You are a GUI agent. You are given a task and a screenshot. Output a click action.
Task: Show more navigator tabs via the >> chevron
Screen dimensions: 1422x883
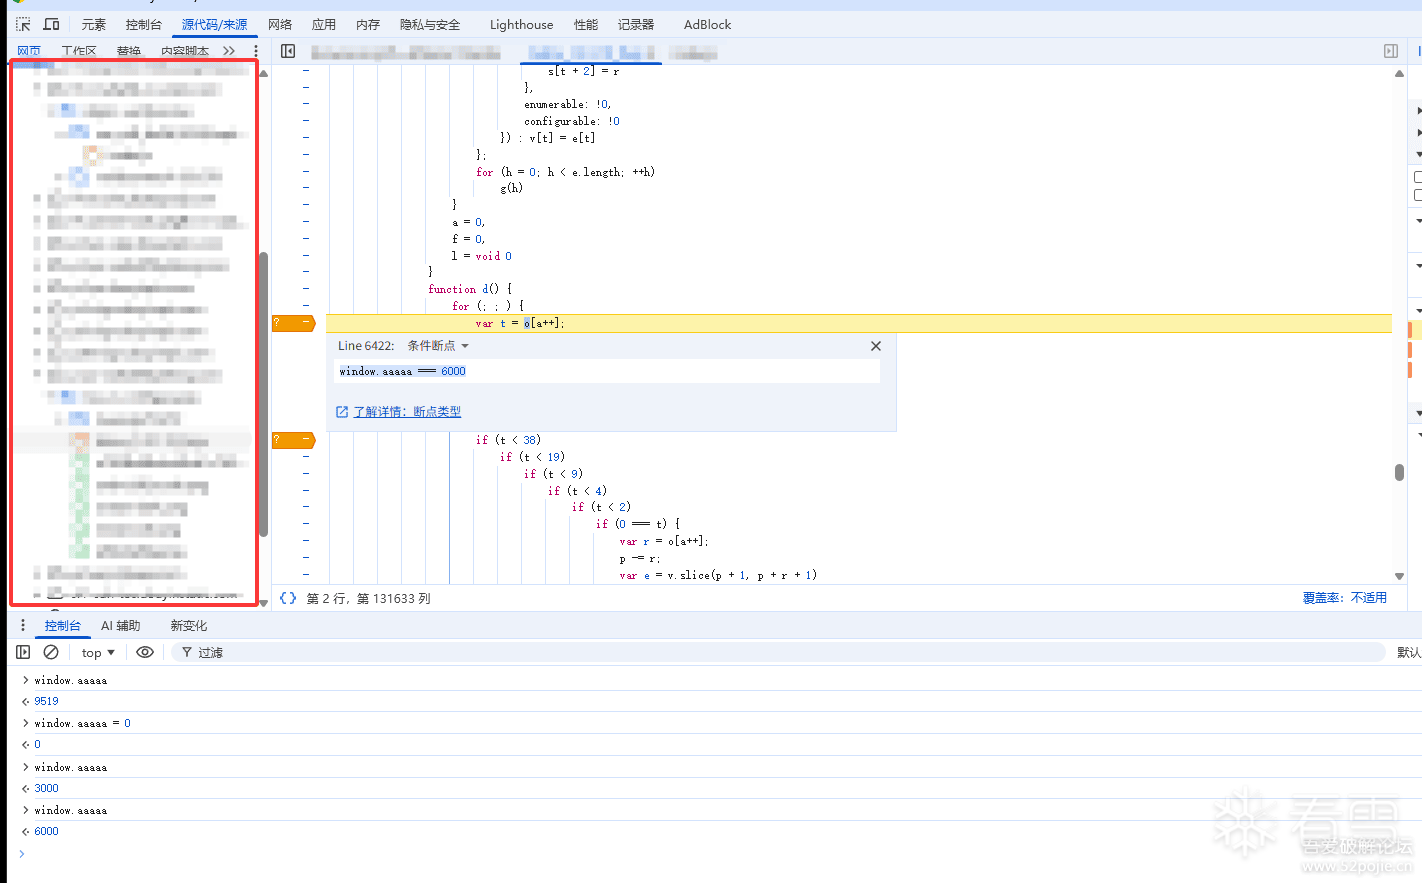click(229, 51)
